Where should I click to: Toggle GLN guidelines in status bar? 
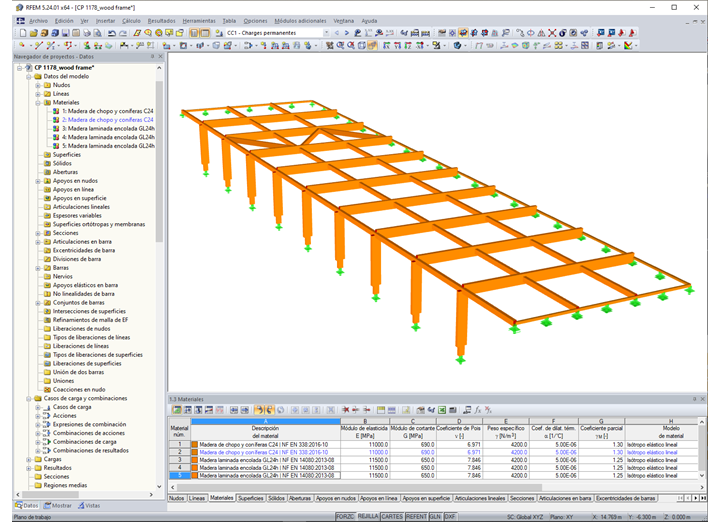coord(435,516)
